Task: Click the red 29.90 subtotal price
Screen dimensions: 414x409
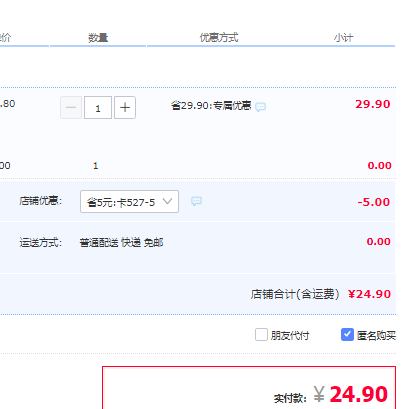Action: tap(373, 104)
